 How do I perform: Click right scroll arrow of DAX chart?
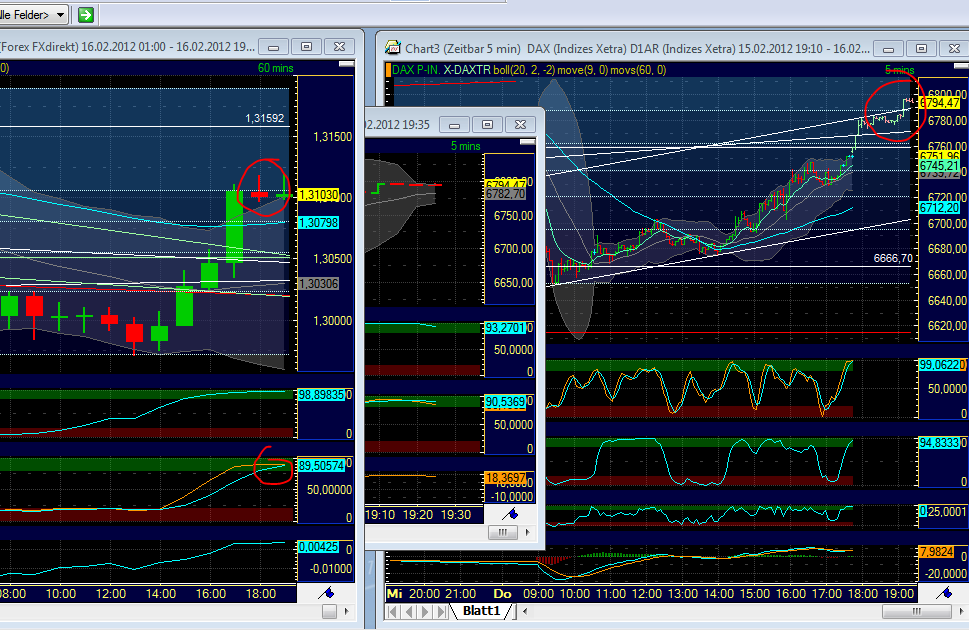coord(962,611)
